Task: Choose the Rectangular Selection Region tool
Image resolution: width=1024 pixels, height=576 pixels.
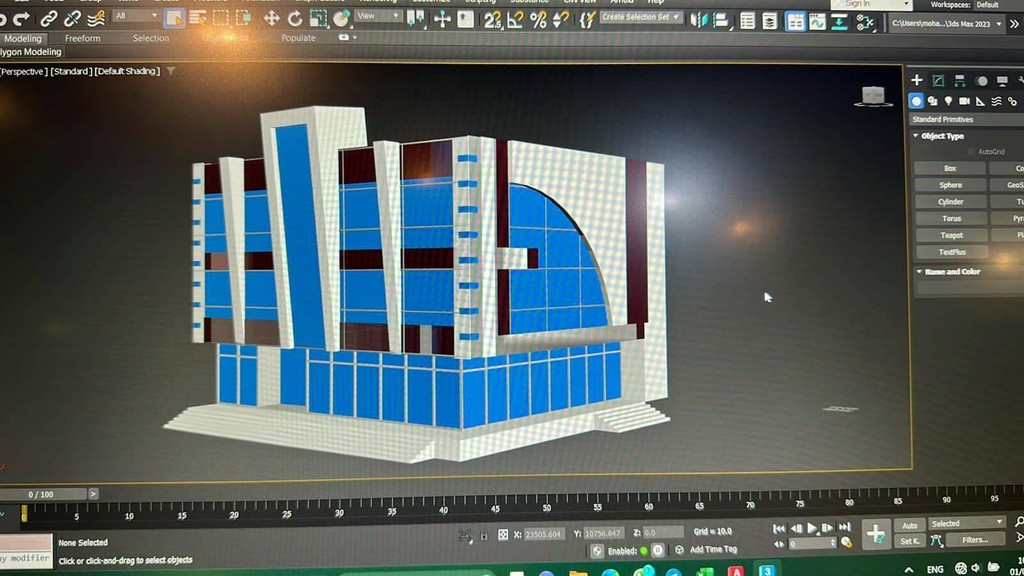Action: coord(221,18)
